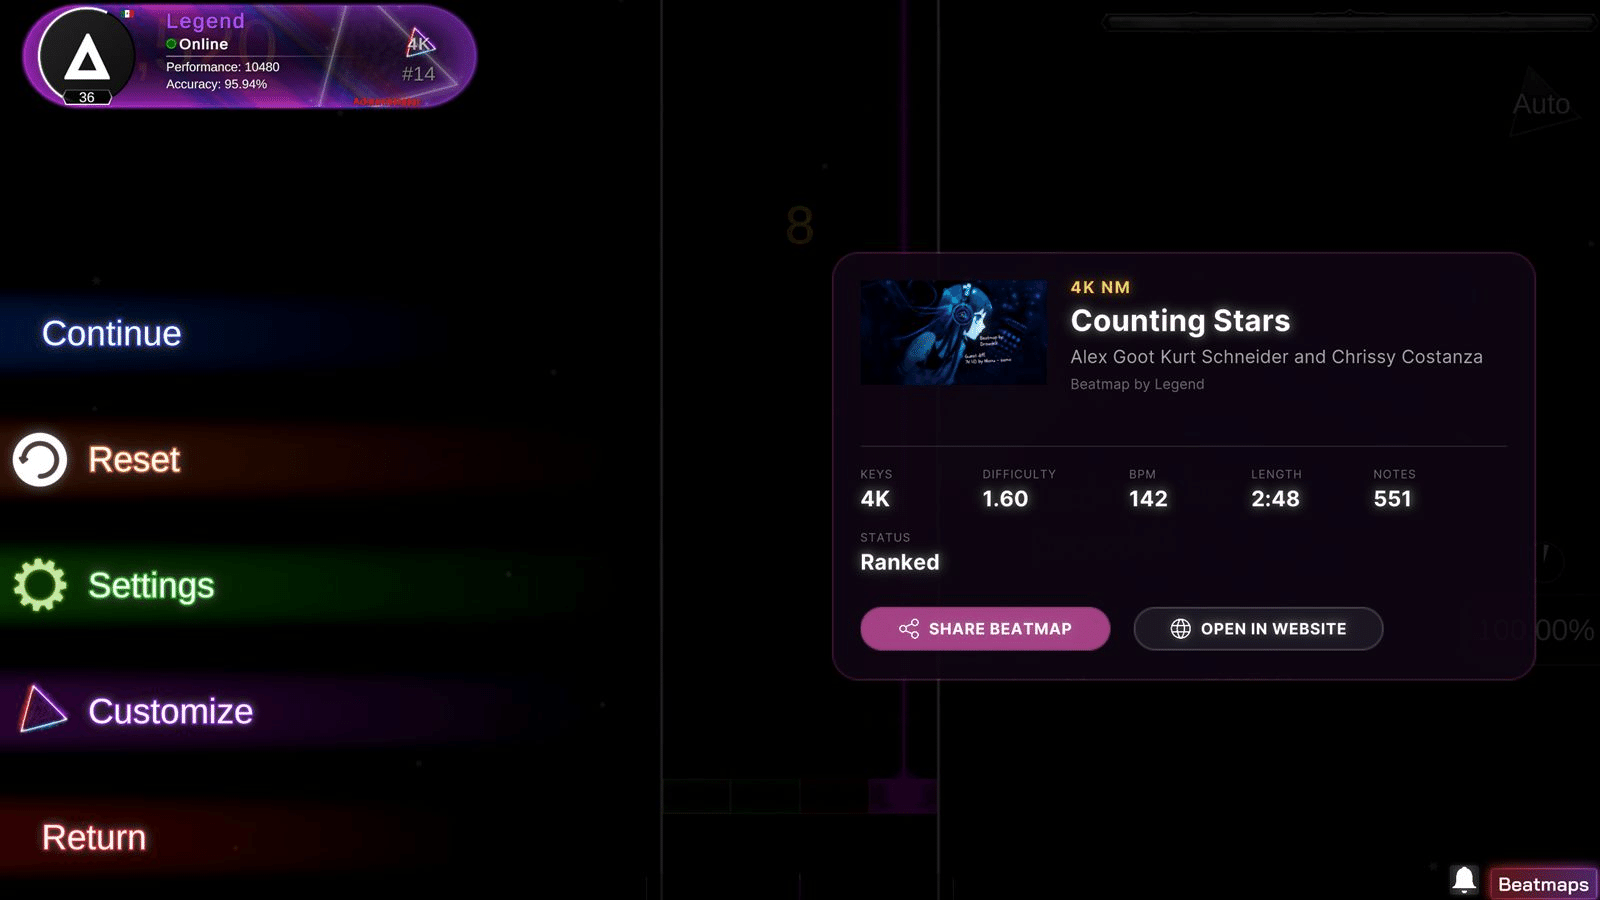1600x900 pixels.
Task: Click the country flag above the avatar
Action: [128, 14]
